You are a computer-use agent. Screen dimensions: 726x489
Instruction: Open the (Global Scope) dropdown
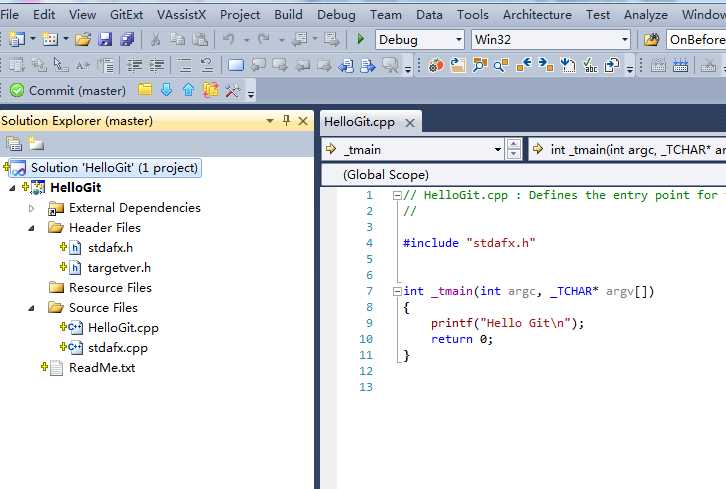(524, 175)
